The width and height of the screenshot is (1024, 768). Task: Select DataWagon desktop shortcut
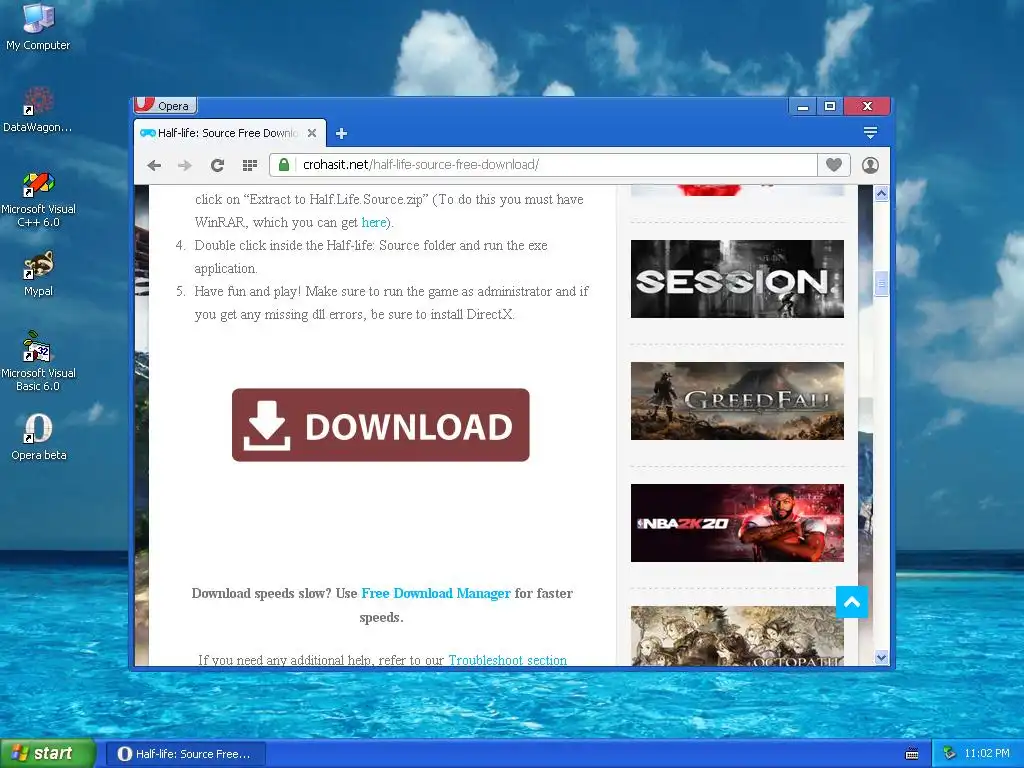point(38,109)
